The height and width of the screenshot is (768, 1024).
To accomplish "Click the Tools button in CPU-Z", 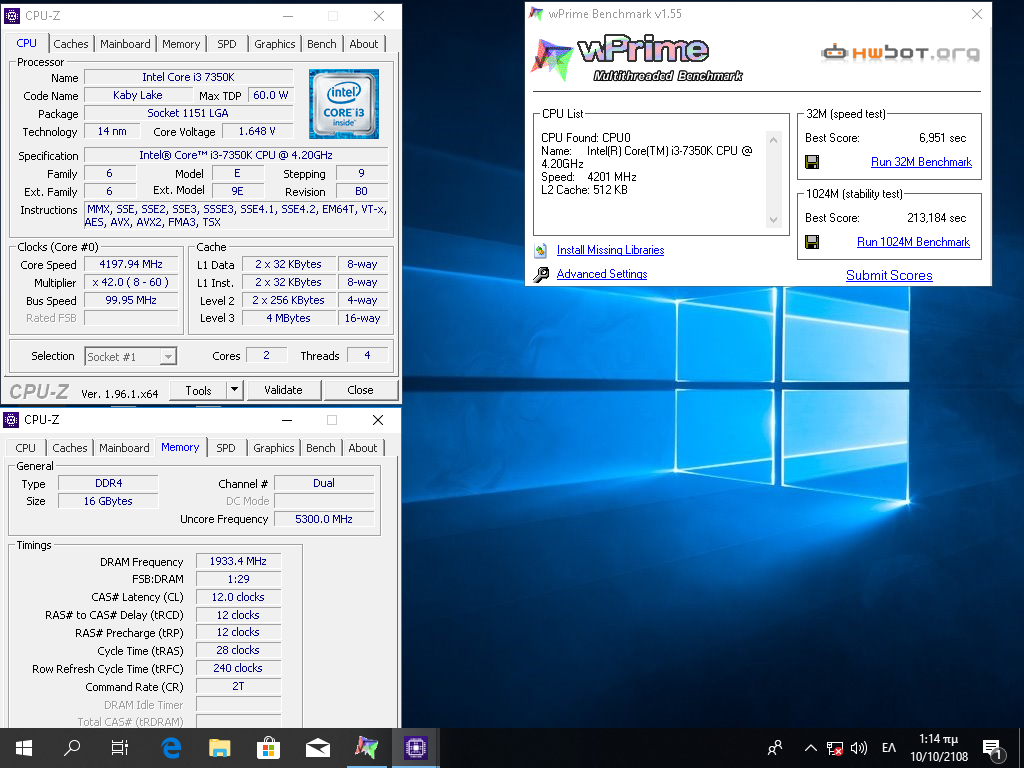I will point(199,390).
